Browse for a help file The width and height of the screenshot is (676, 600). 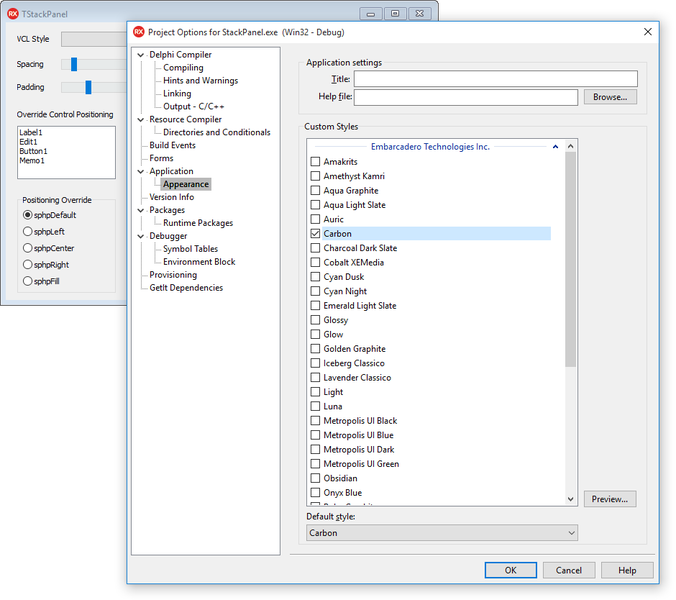click(610, 97)
